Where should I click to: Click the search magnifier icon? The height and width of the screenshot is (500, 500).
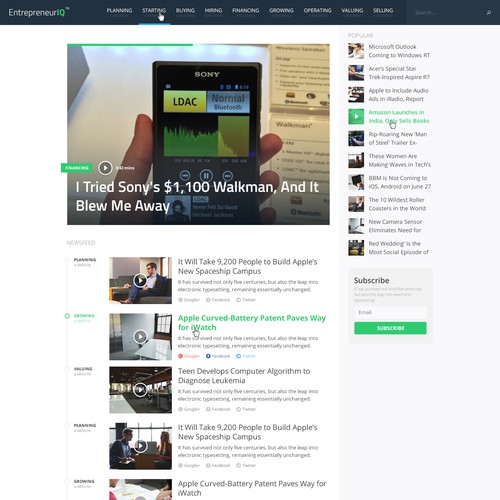click(489, 13)
